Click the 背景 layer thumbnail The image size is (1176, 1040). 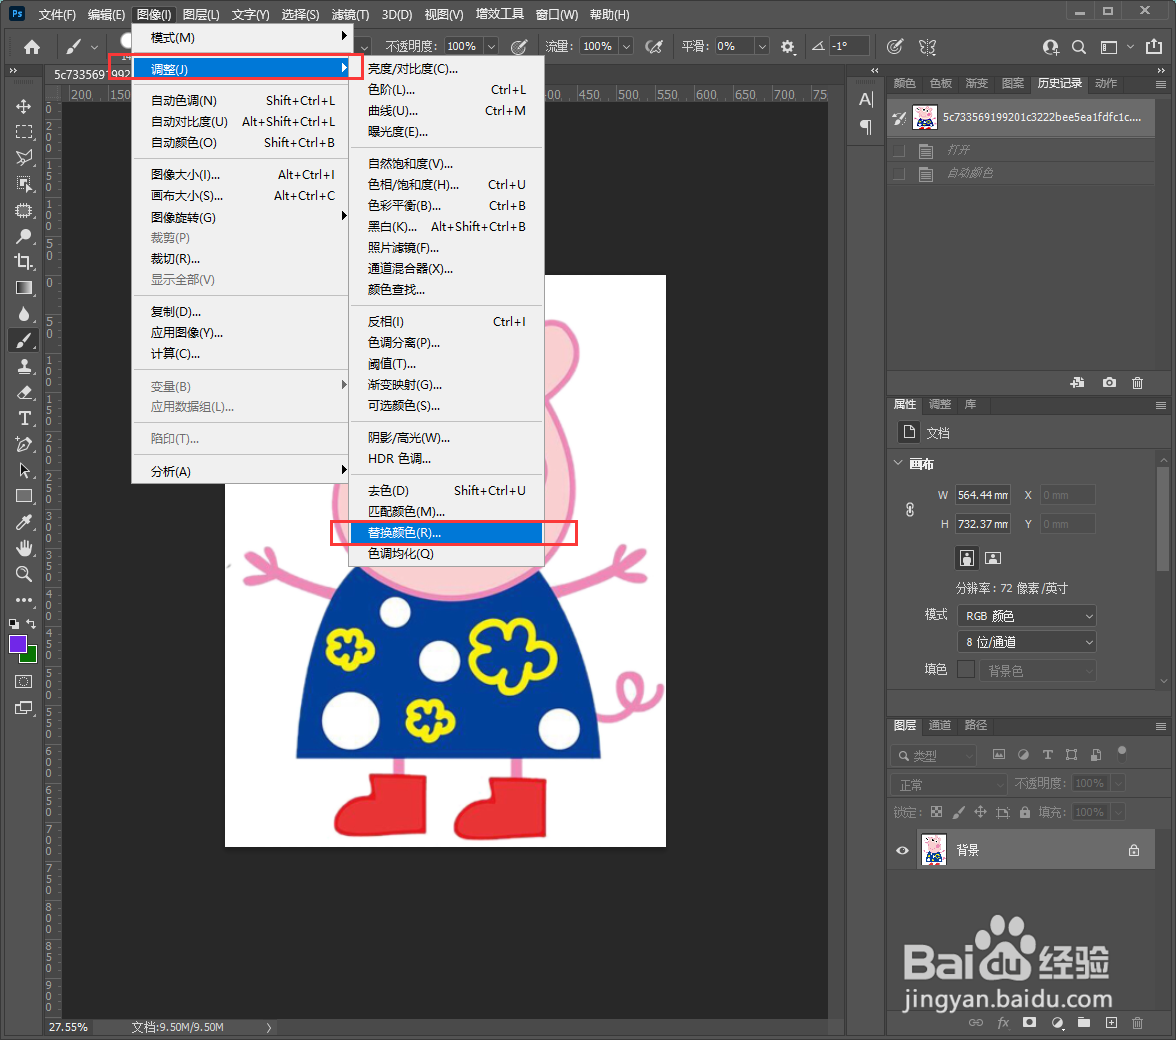tap(933, 850)
